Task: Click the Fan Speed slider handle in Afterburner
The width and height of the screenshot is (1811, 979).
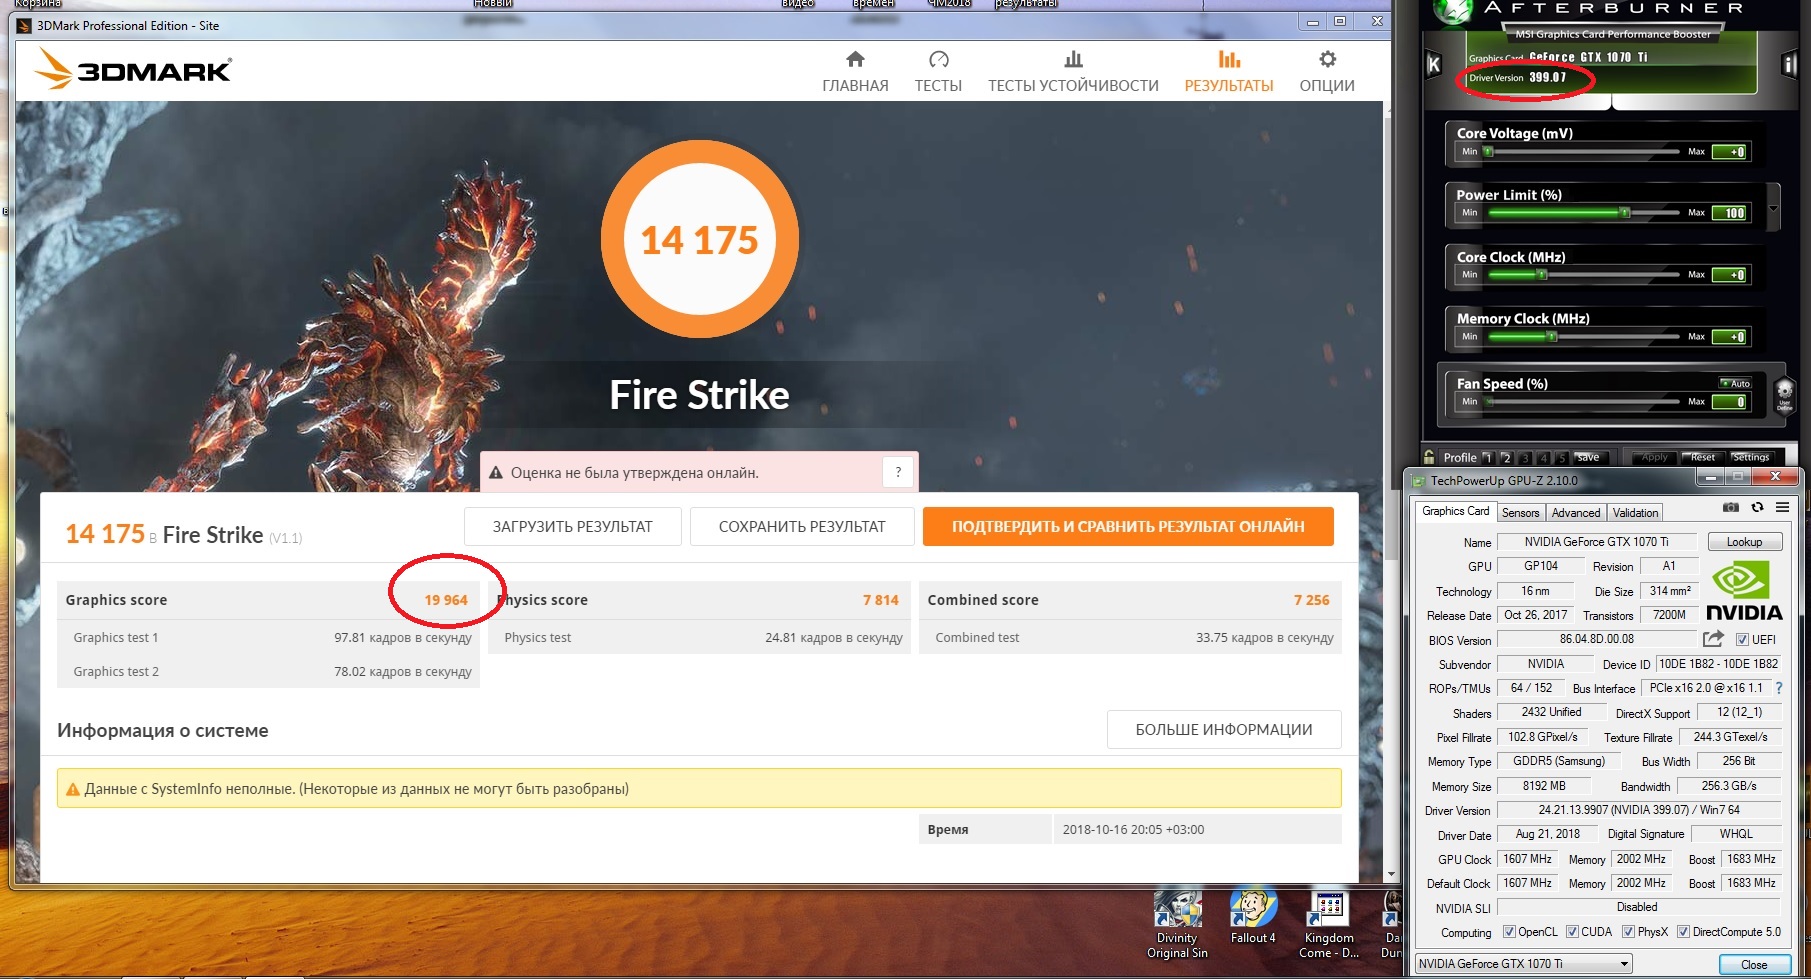Action: 1490,402
